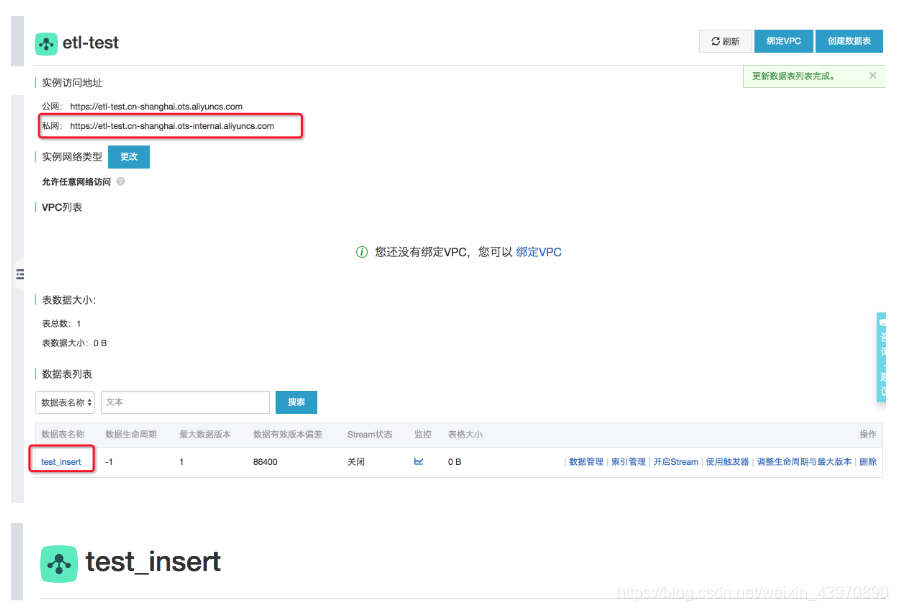Click the refresh arrows icon inside the 刷新 button
The height and width of the screenshot is (611, 898).
pos(715,41)
